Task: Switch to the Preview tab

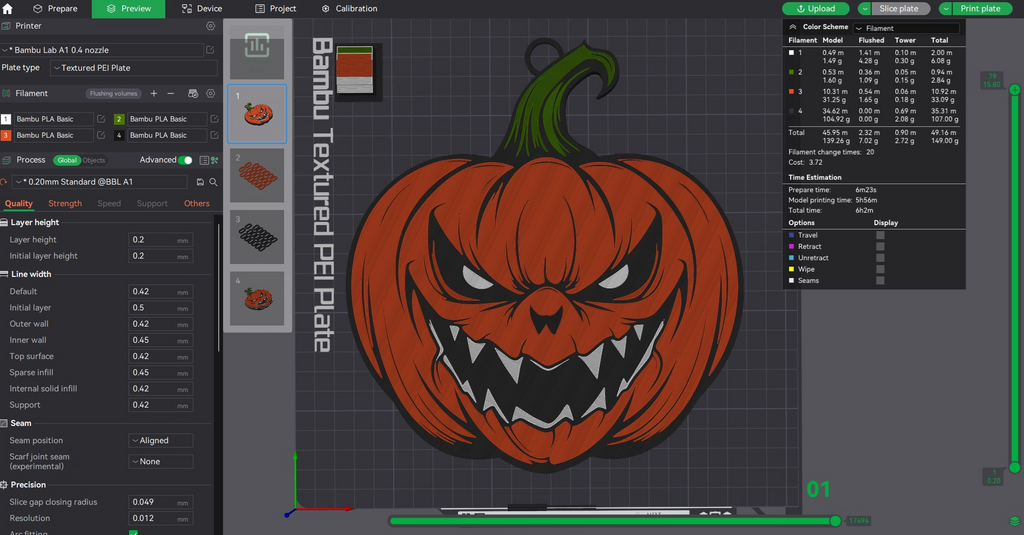Action: pyautogui.click(x=129, y=8)
